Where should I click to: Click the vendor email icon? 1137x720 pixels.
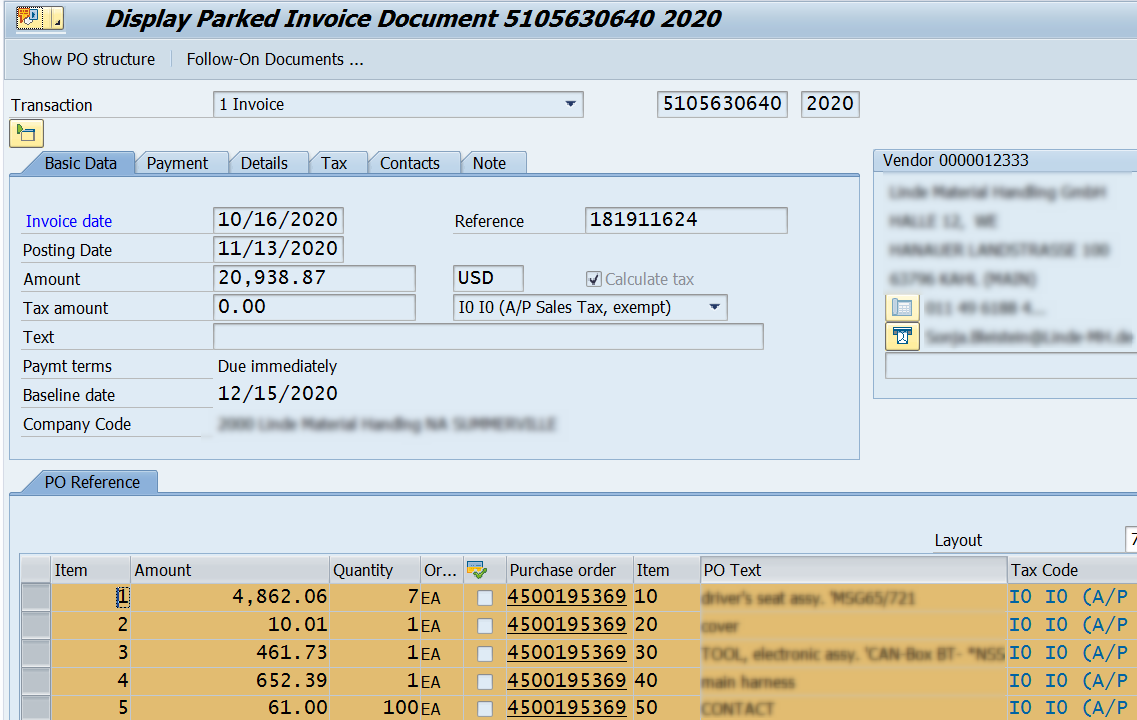coord(902,336)
